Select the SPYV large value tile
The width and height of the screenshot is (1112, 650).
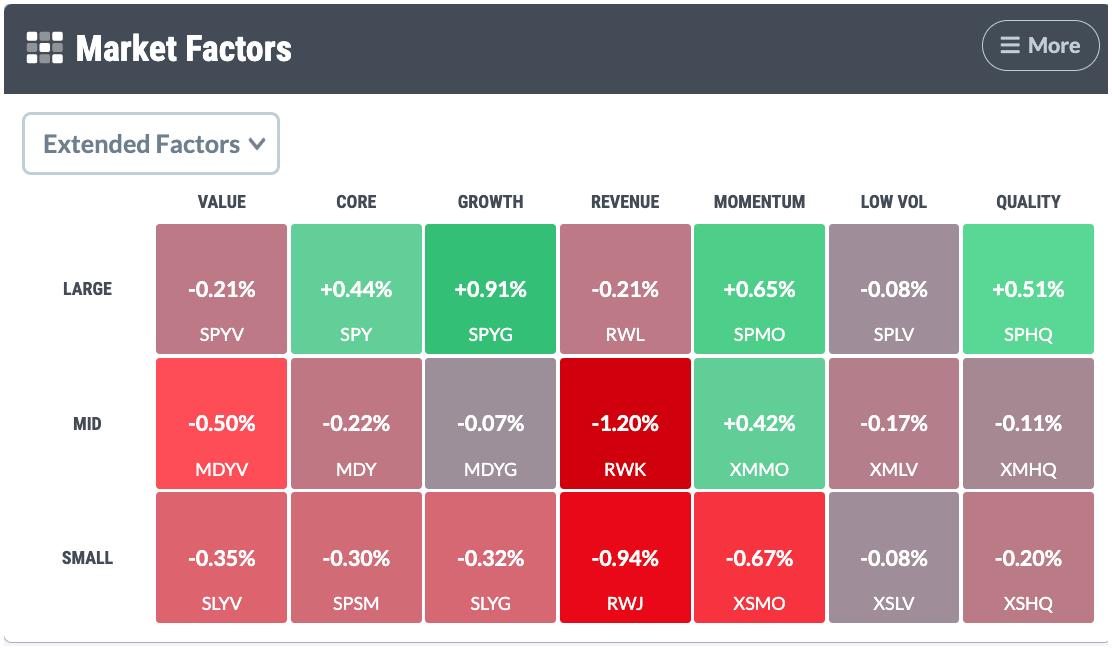click(221, 288)
